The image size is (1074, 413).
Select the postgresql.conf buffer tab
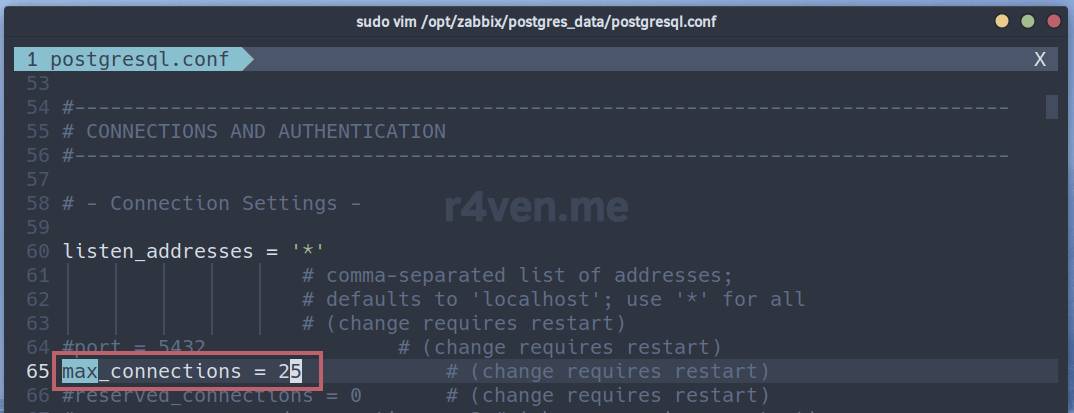point(127,59)
